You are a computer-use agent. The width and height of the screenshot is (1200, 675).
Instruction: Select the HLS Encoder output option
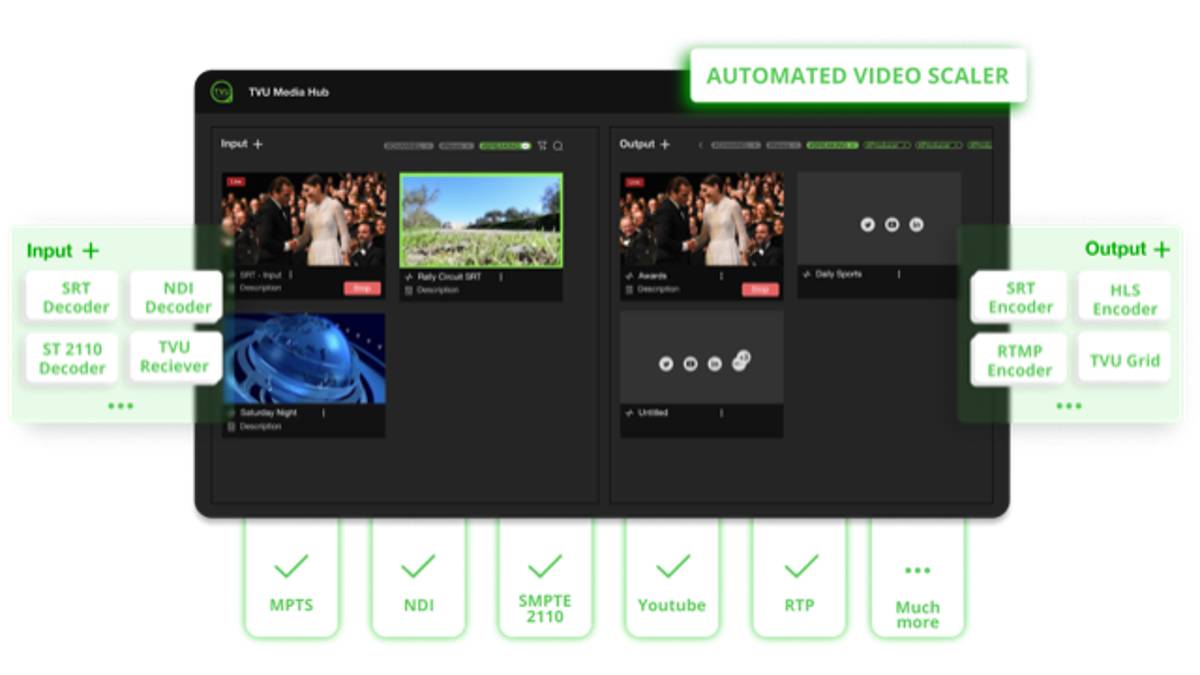pyautogui.click(x=1124, y=299)
